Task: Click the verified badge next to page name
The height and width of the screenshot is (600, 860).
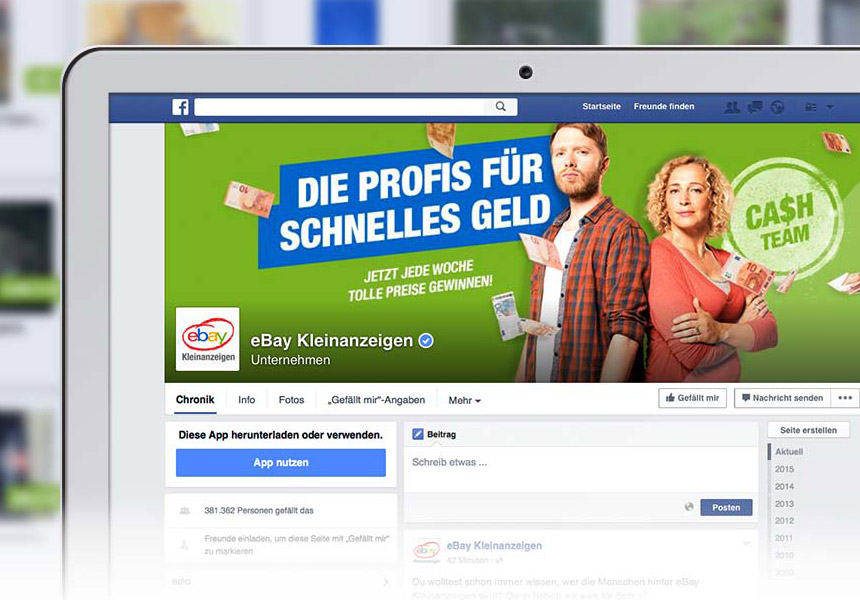Action: pyautogui.click(x=426, y=341)
